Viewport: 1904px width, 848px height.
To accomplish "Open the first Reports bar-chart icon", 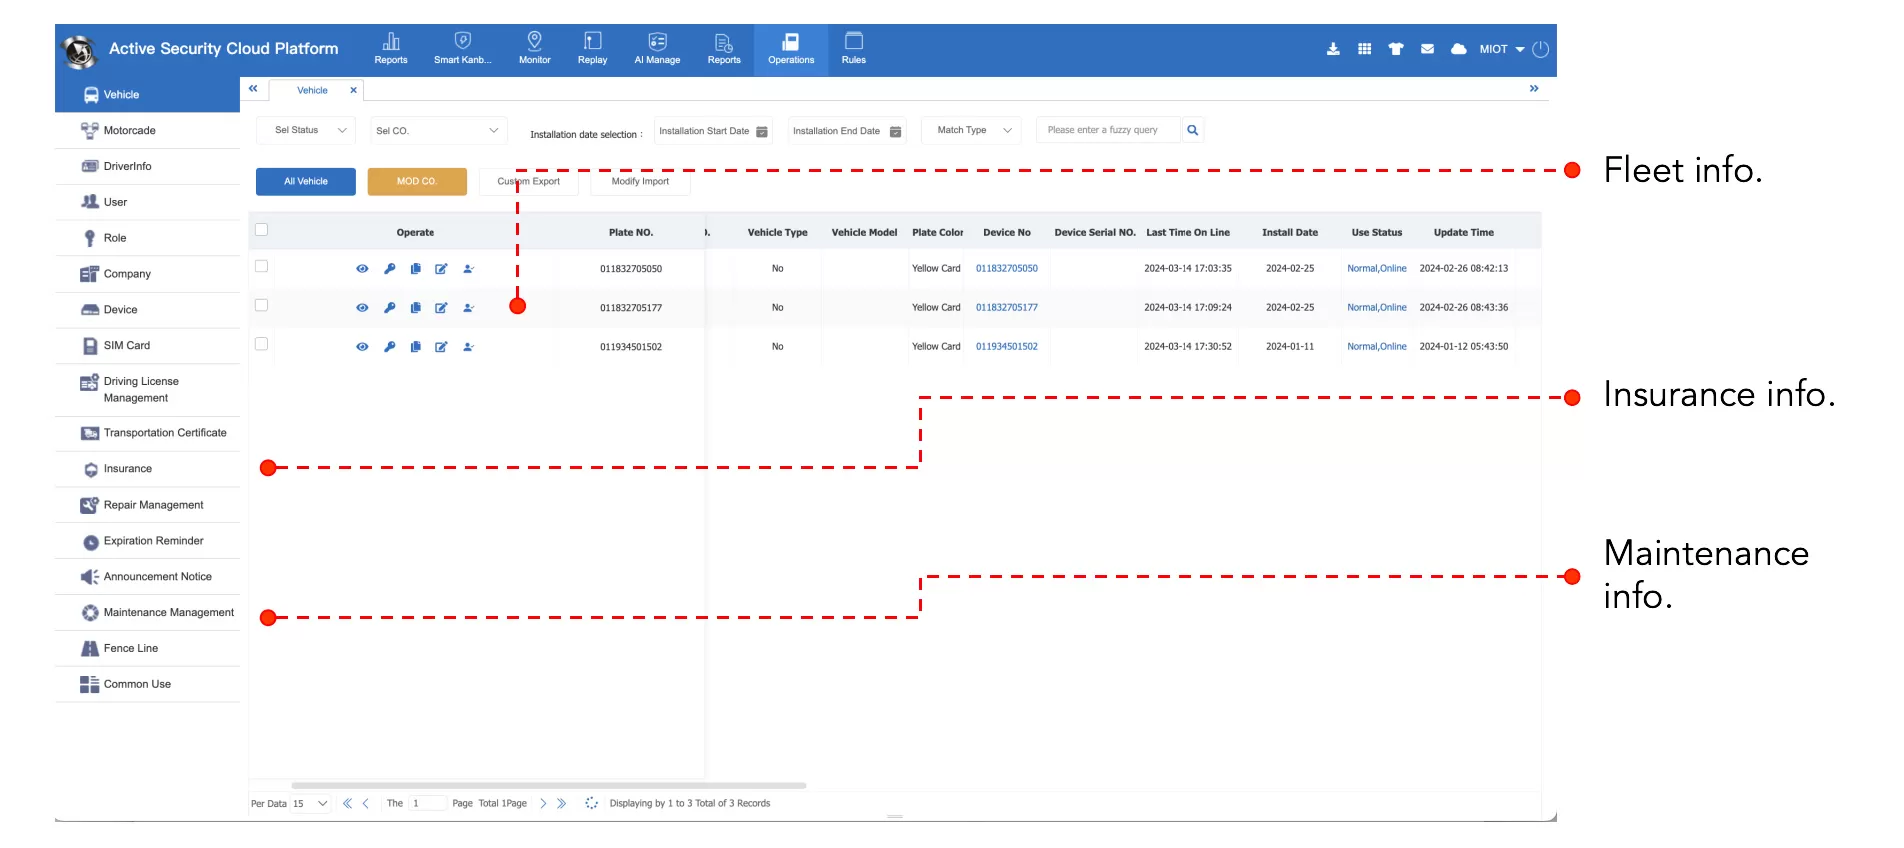I will (391, 41).
